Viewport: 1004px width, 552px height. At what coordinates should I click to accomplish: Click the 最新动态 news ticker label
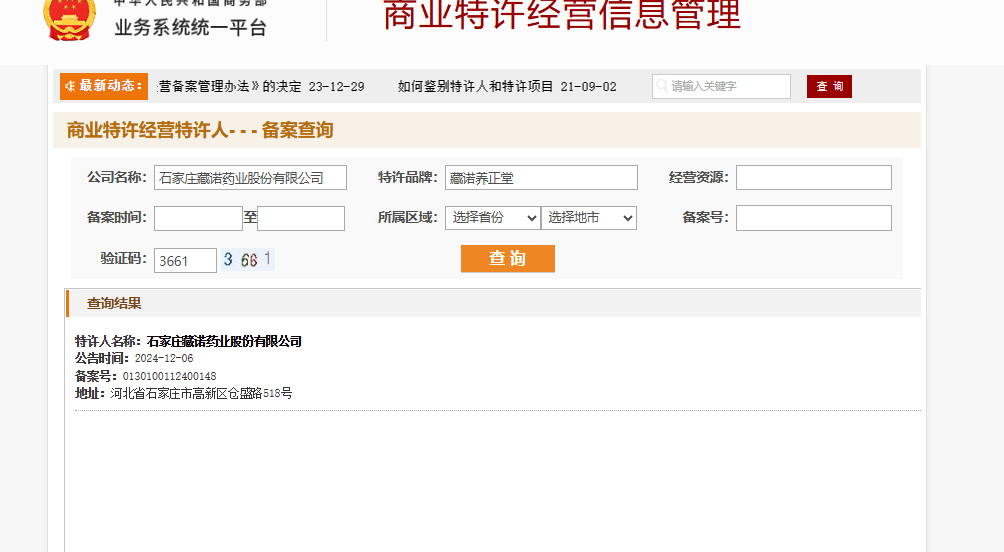point(104,86)
